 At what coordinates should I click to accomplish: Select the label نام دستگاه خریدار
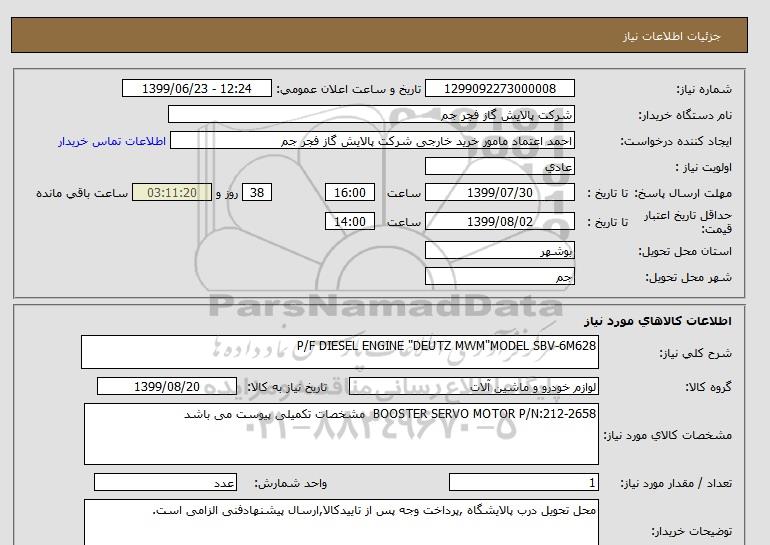(685, 115)
